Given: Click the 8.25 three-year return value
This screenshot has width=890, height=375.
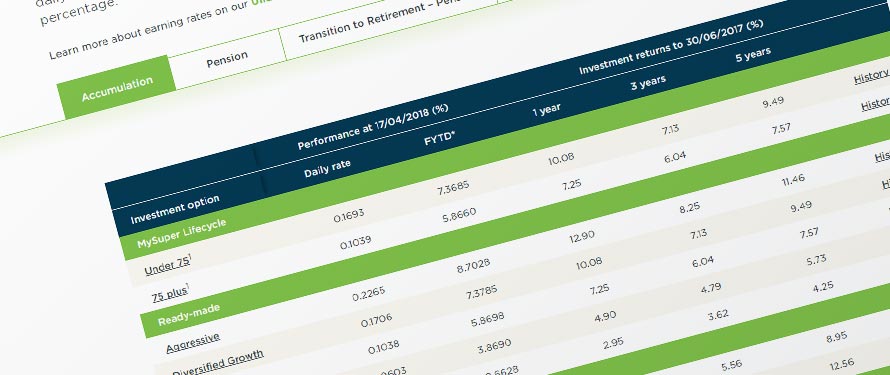Looking at the screenshot, I should coord(690,208).
